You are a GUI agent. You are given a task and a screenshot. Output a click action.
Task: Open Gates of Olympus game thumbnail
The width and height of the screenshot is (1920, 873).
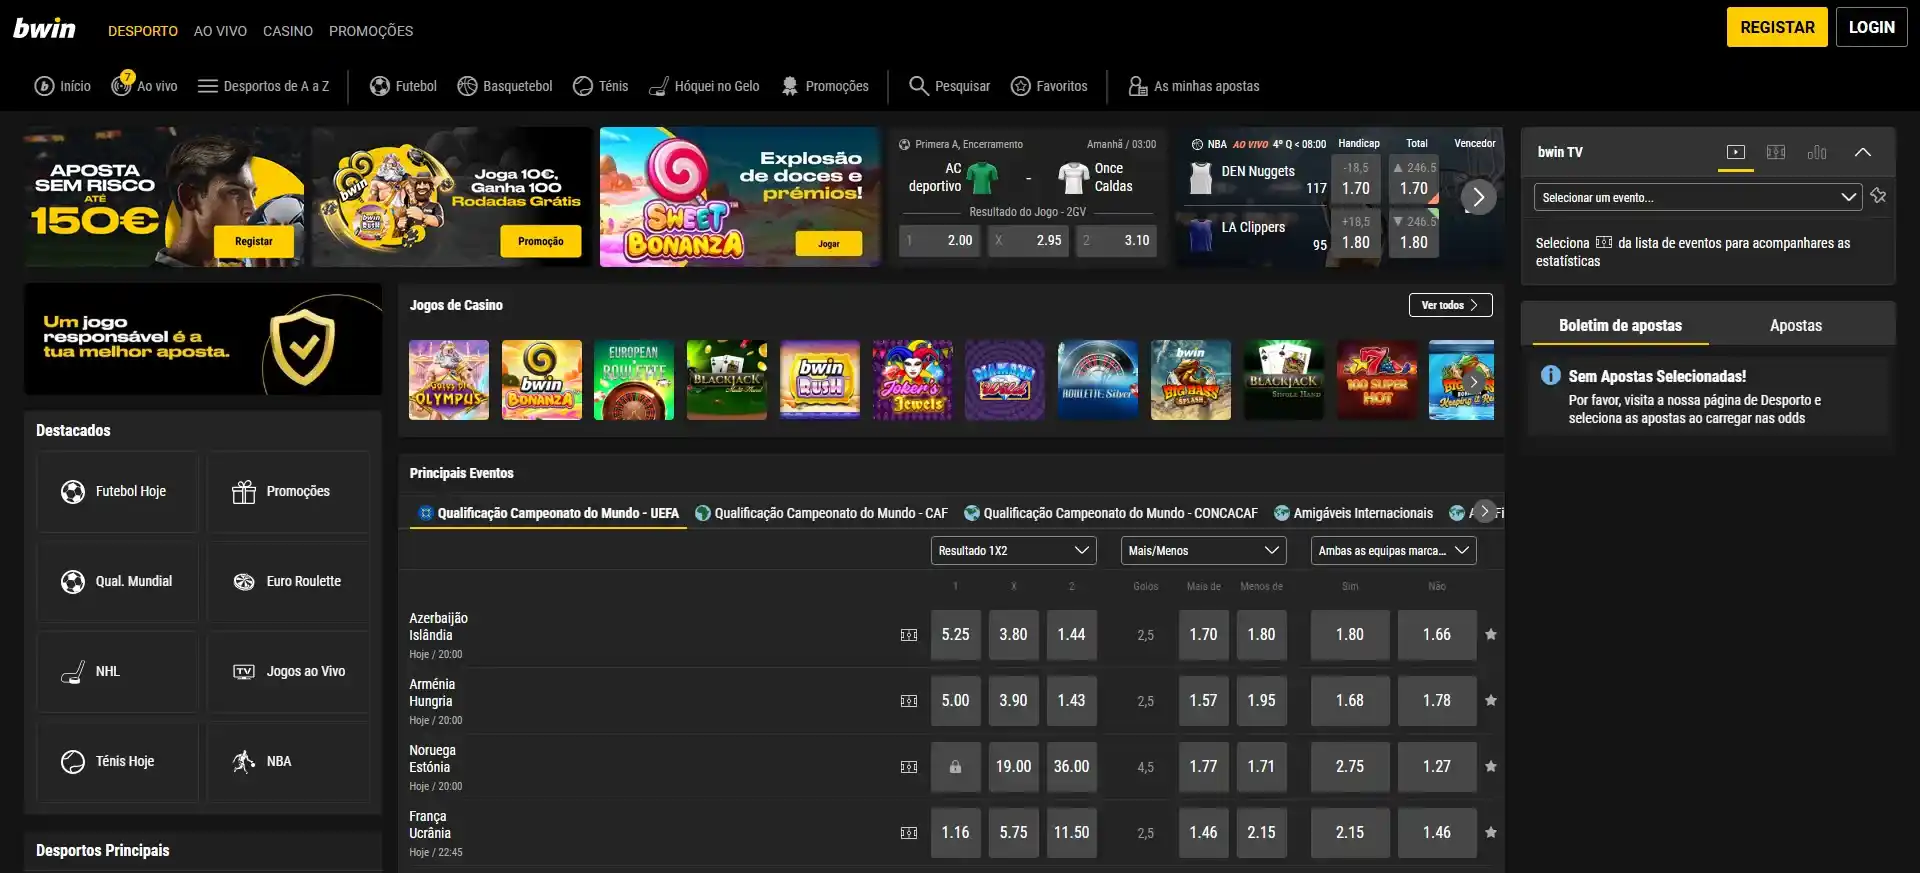(449, 380)
